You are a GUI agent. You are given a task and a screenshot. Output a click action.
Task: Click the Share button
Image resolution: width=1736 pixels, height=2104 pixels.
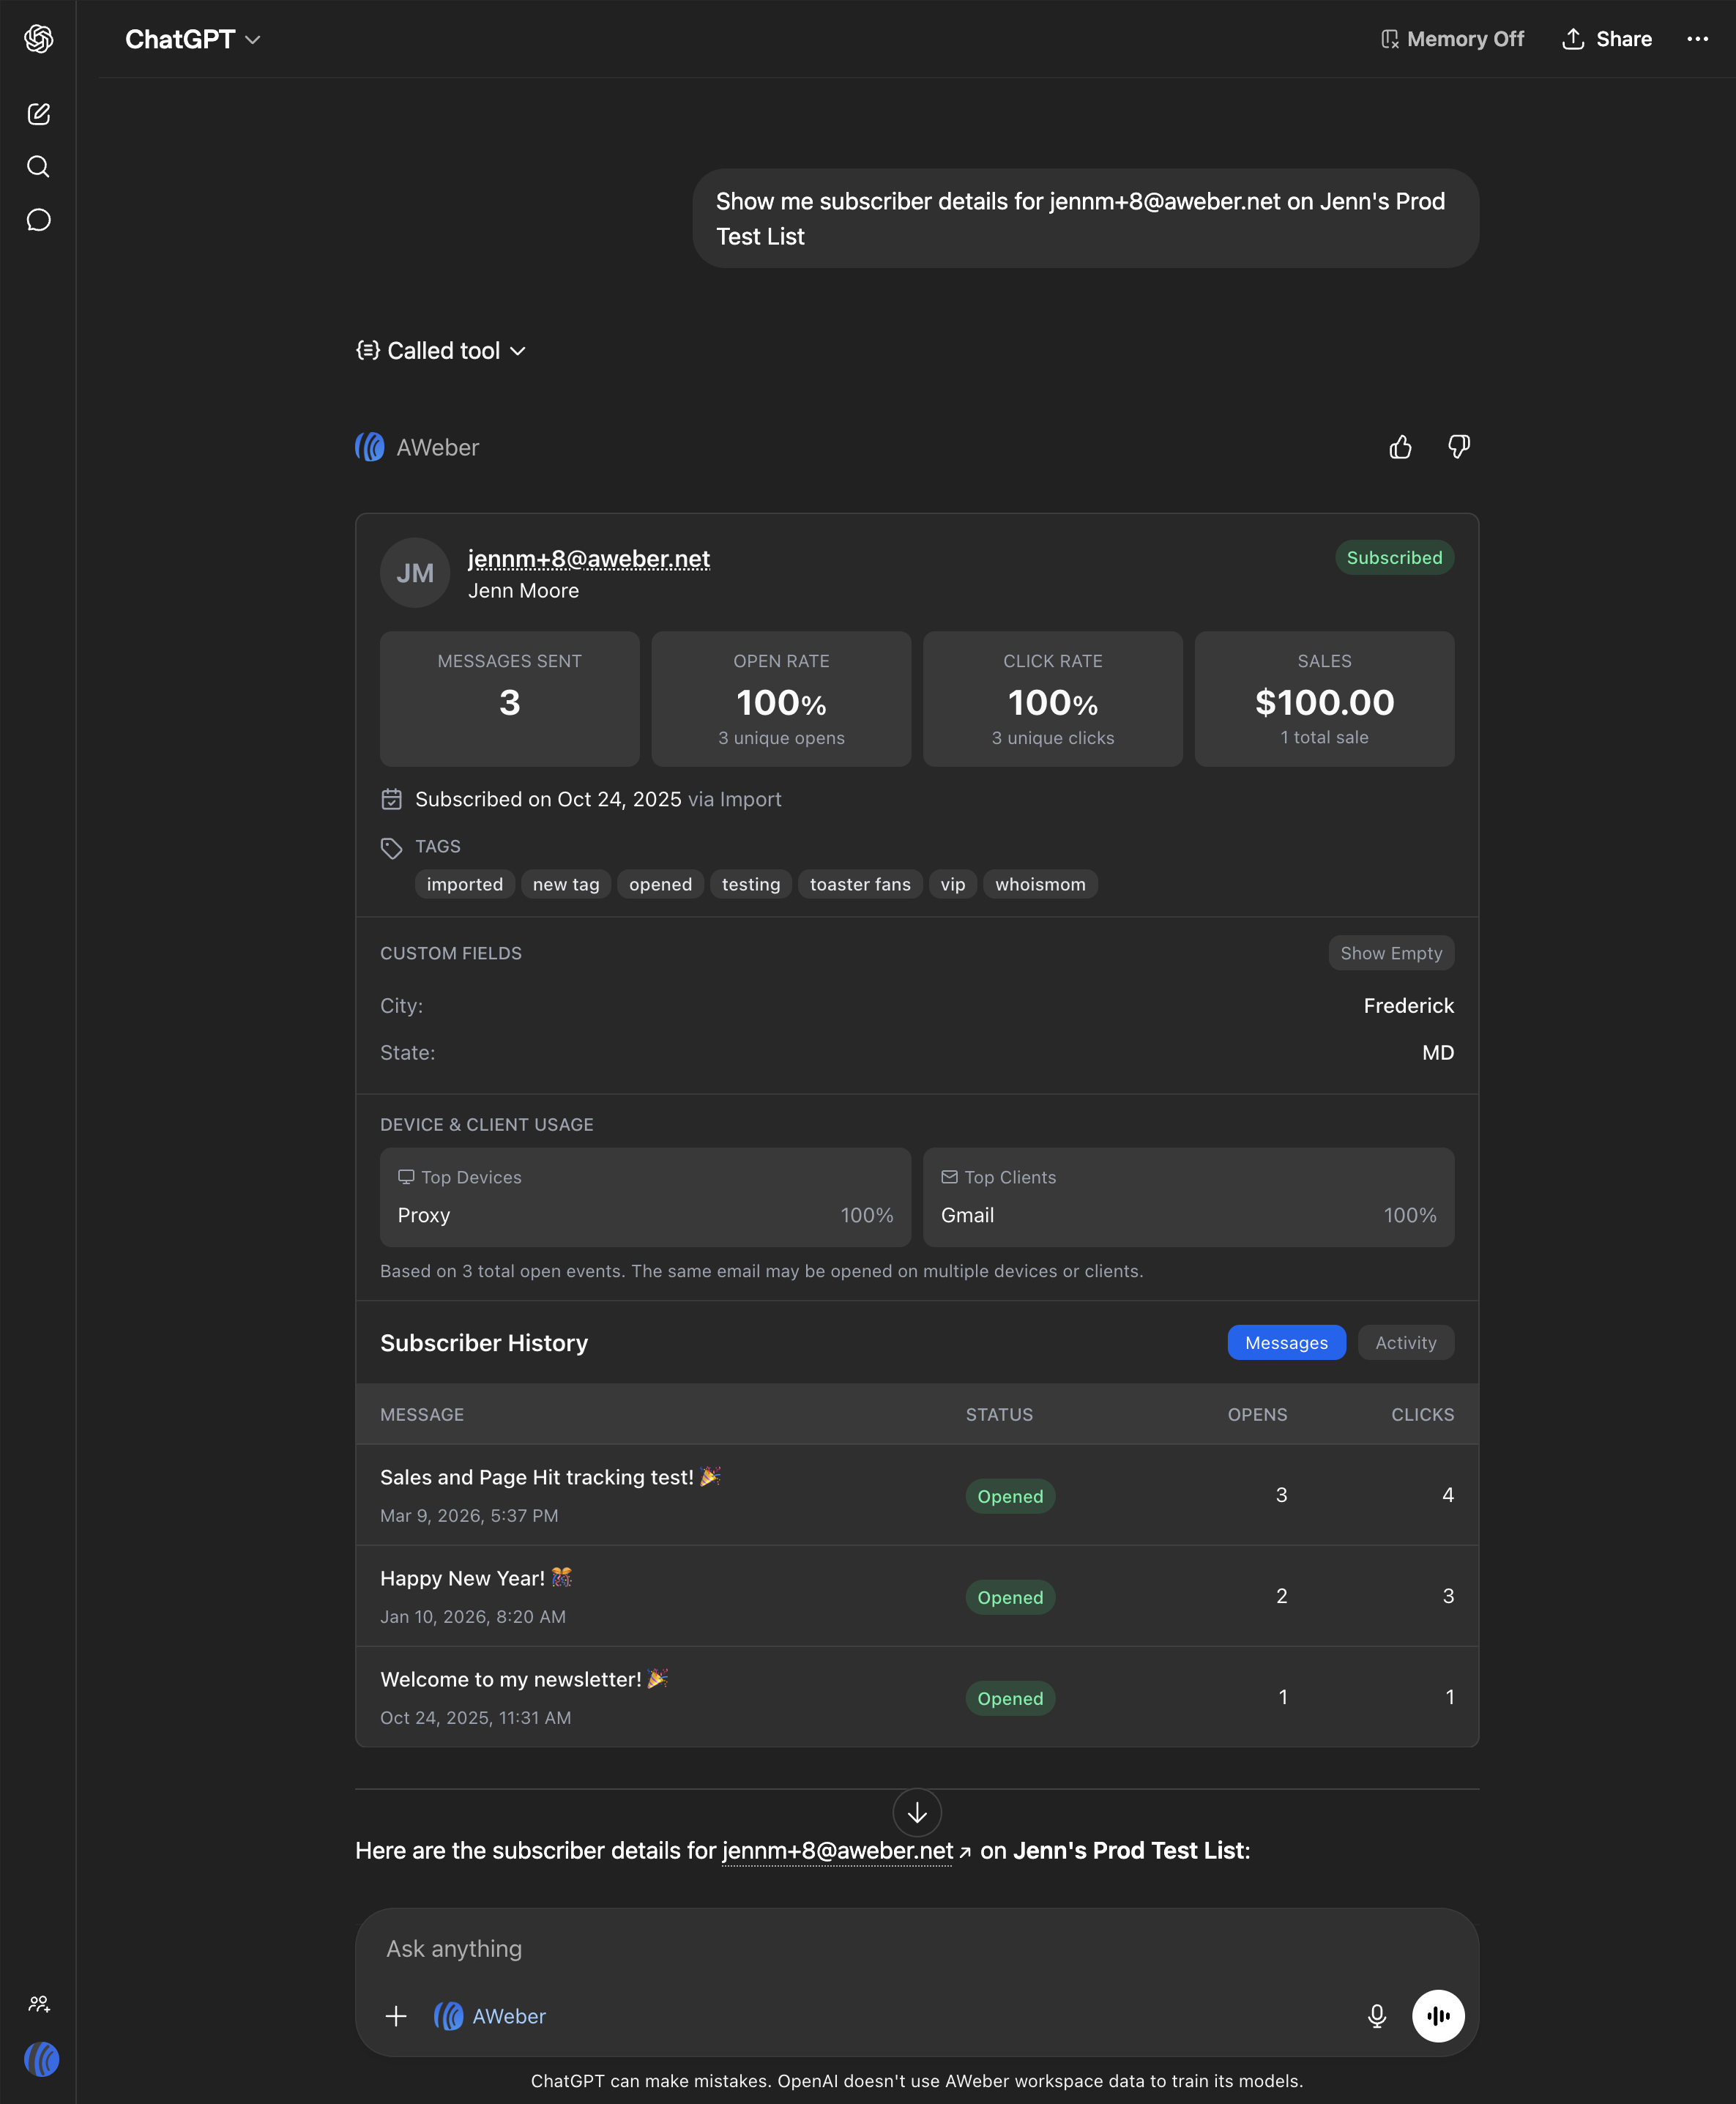point(1606,39)
